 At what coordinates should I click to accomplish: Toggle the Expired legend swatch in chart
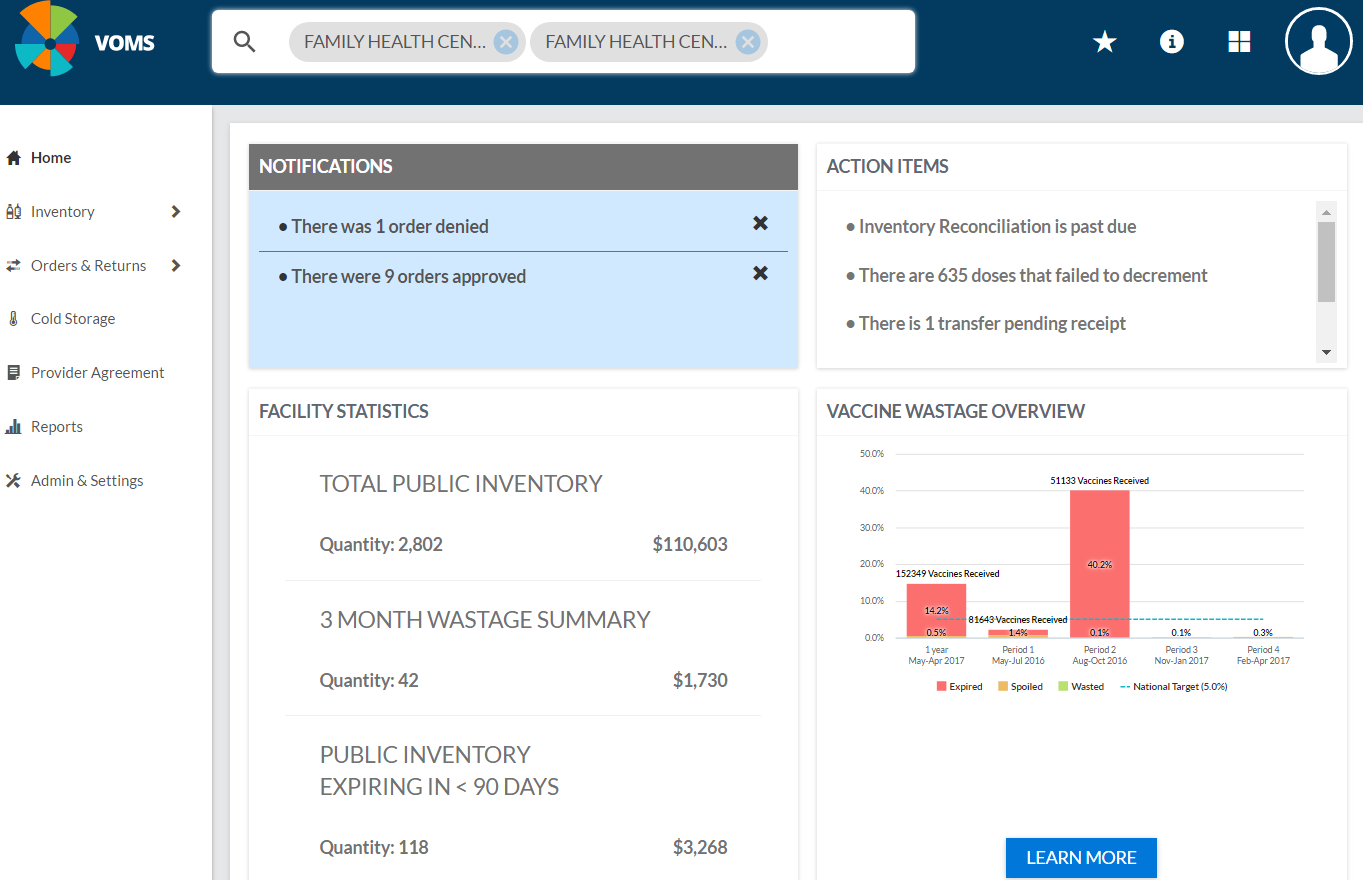941,687
